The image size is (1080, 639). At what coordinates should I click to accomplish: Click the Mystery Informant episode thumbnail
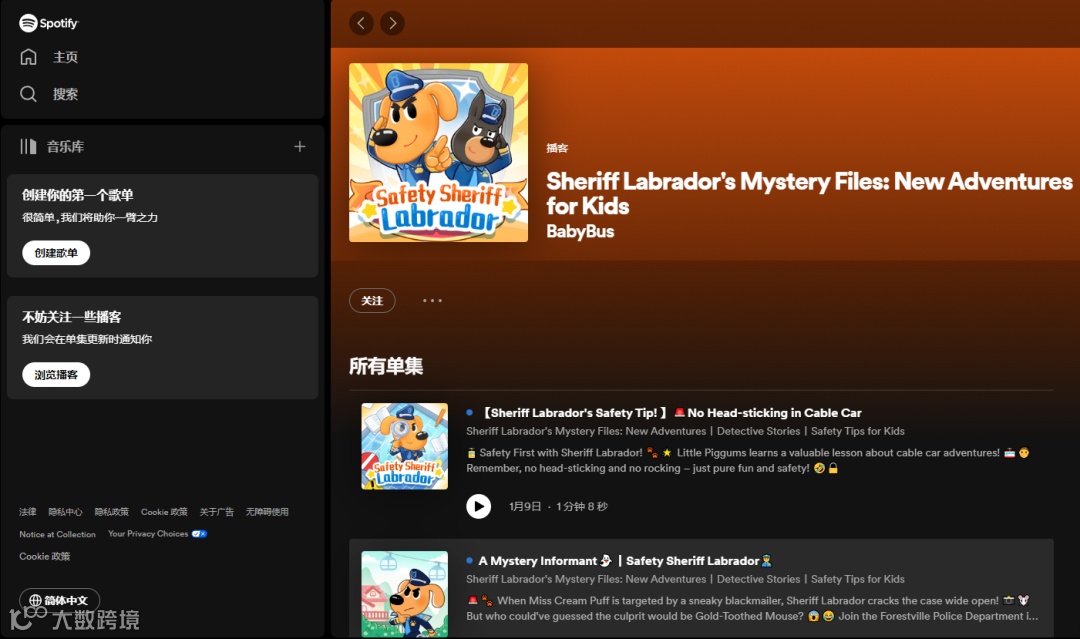pyautogui.click(x=404, y=594)
